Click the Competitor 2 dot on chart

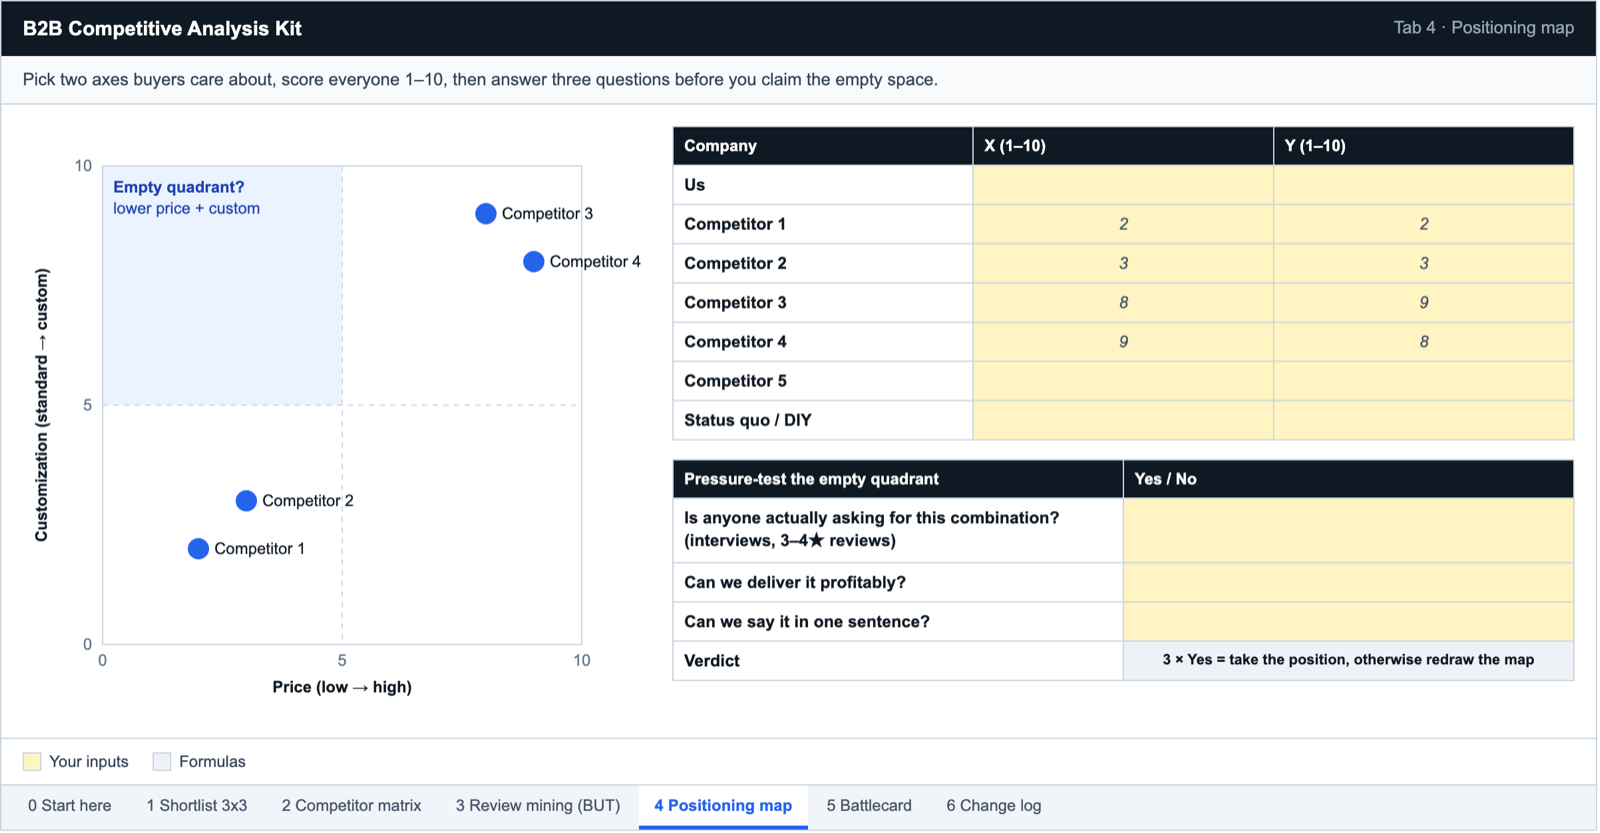246,501
